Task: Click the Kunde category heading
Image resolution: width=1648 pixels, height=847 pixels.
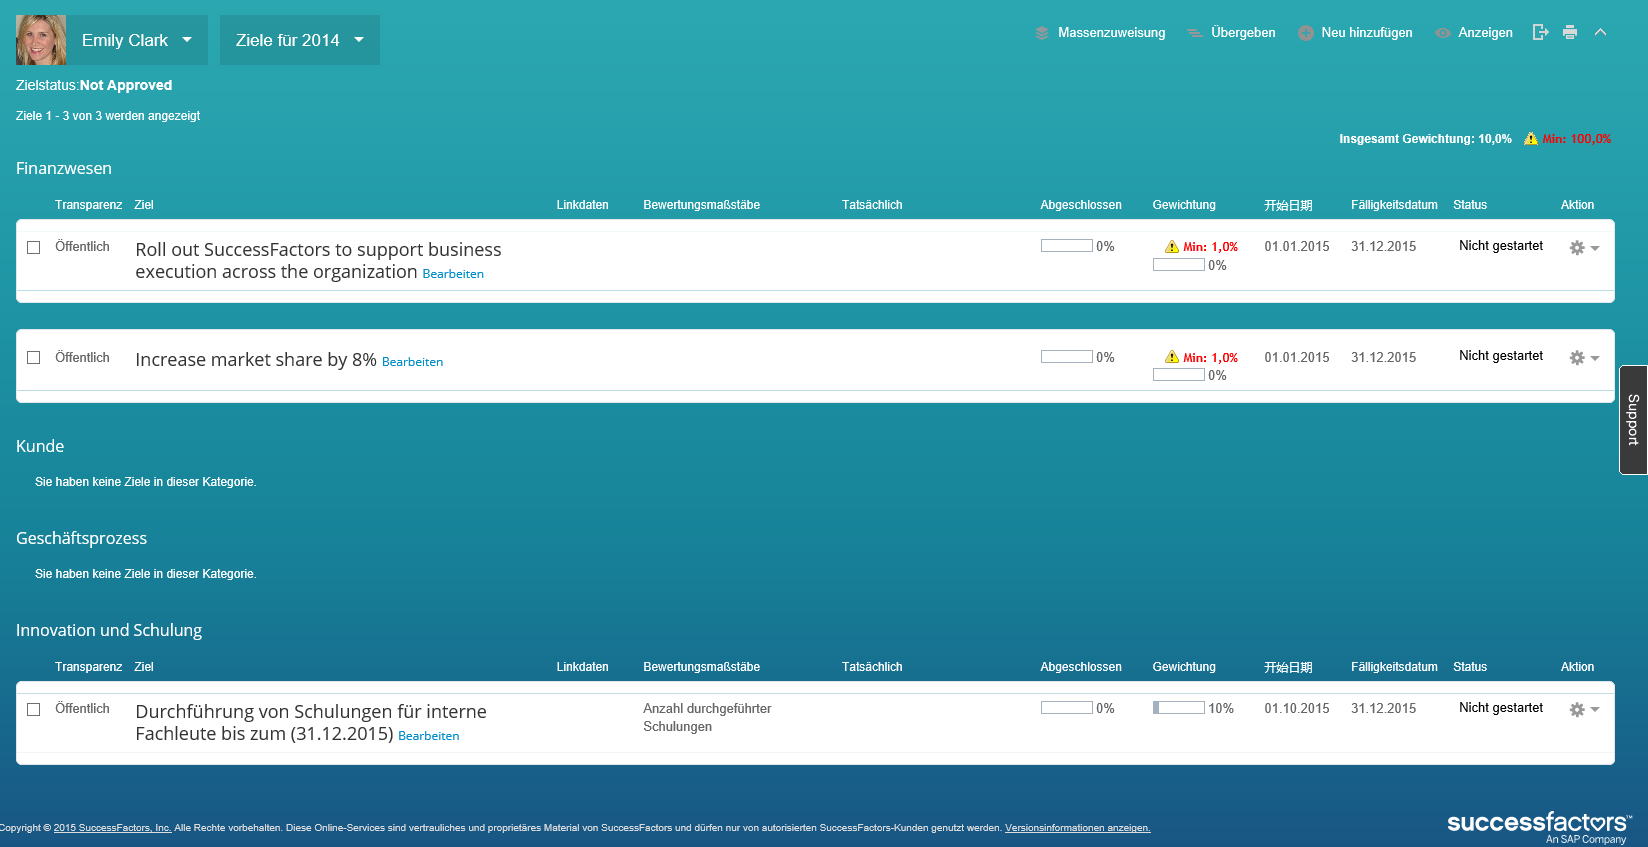Action: (x=40, y=447)
